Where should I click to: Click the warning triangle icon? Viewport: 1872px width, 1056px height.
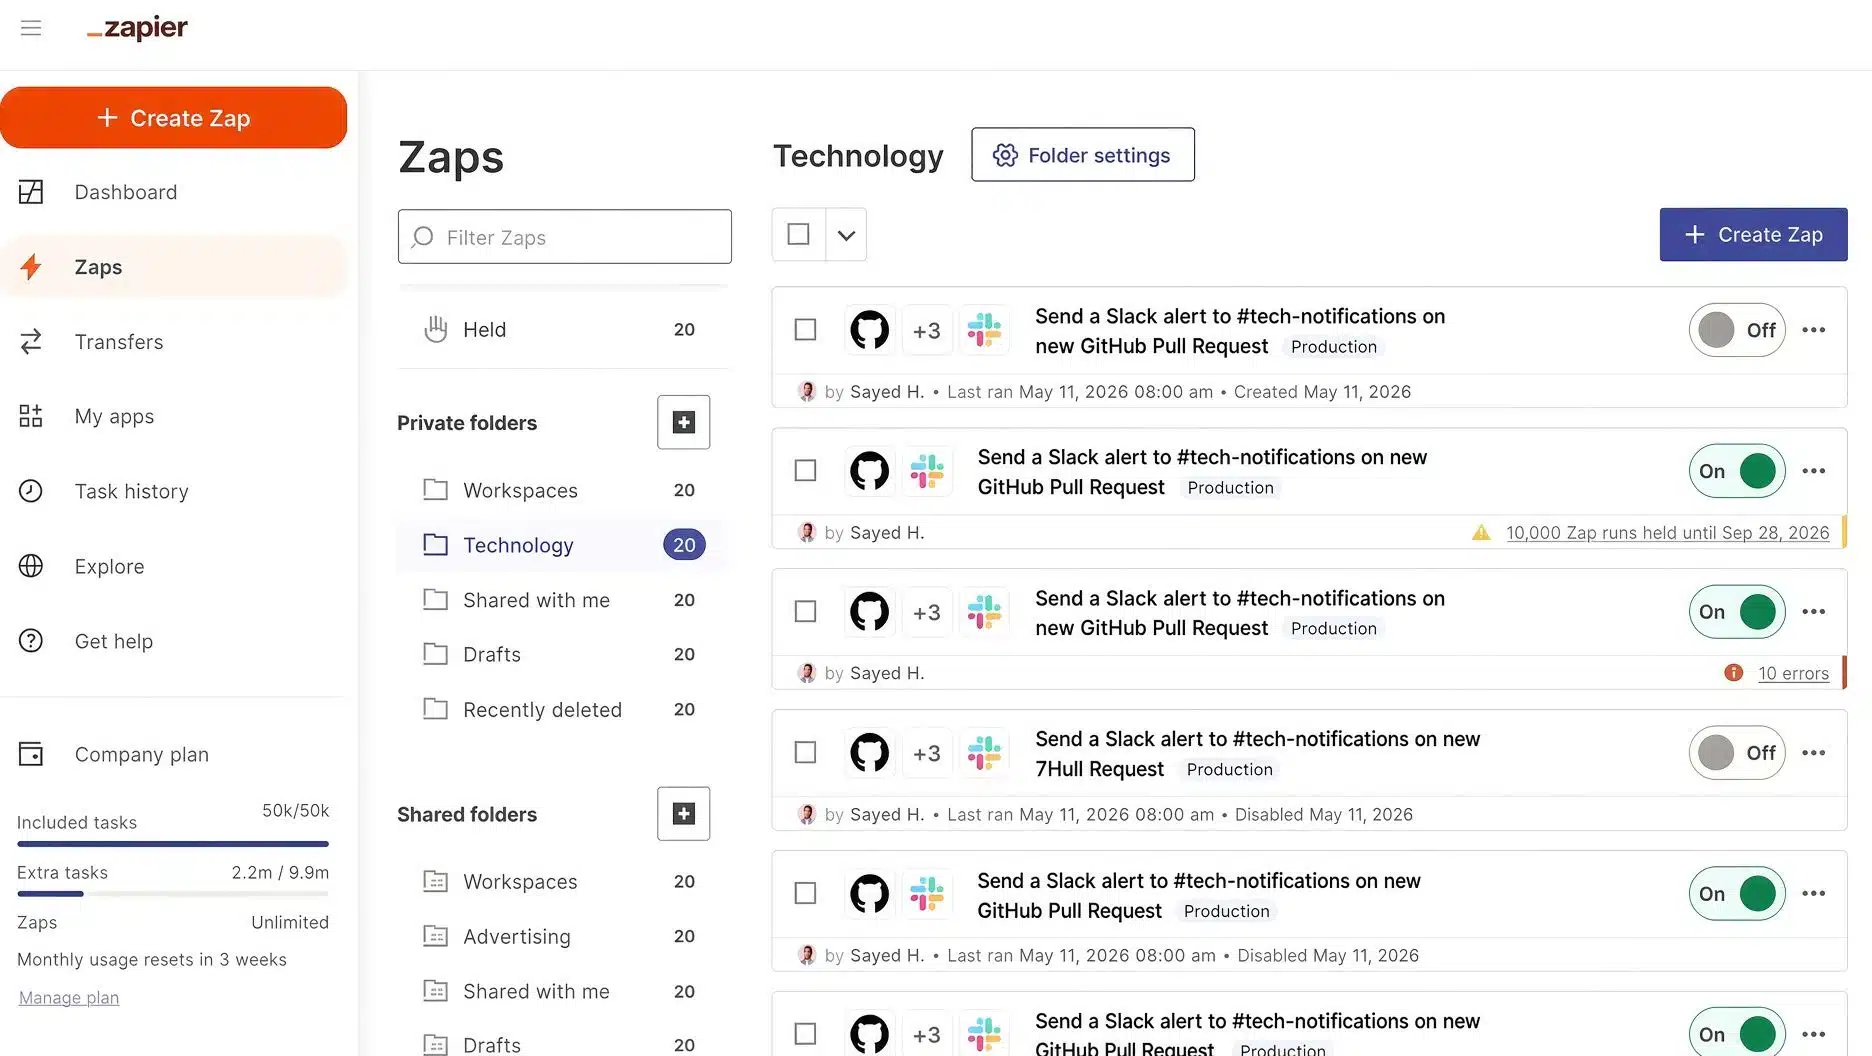click(1481, 533)
